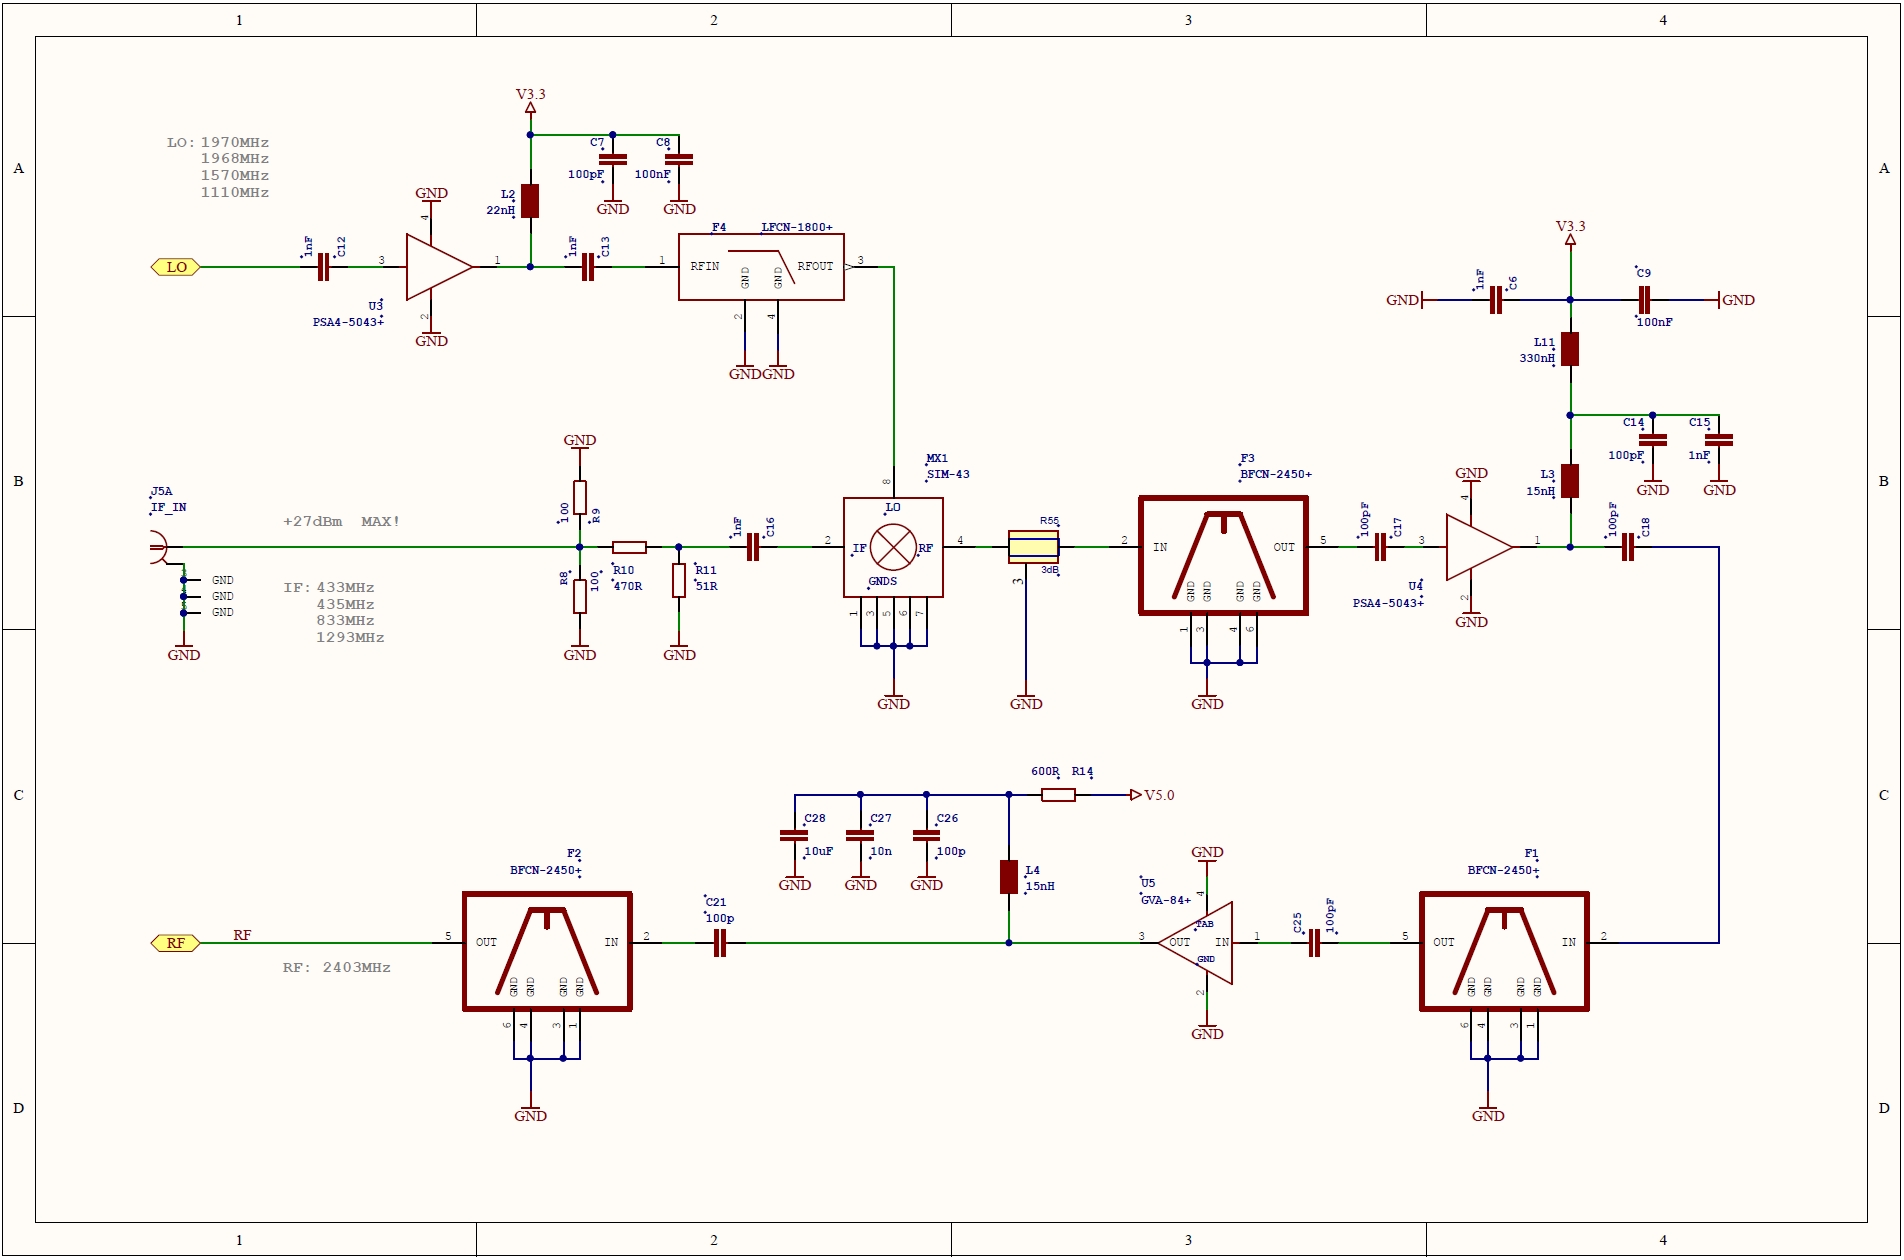1904x1260 pixels.
Task: Click the F2 bandpass filter near RF port
Action: [x=547, y=952]
